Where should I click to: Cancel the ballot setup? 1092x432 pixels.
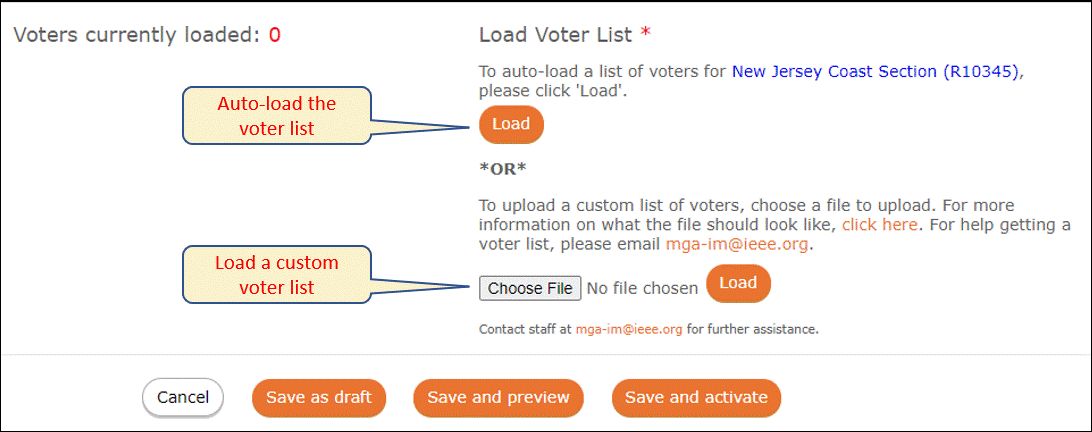(x=182, y=397)
